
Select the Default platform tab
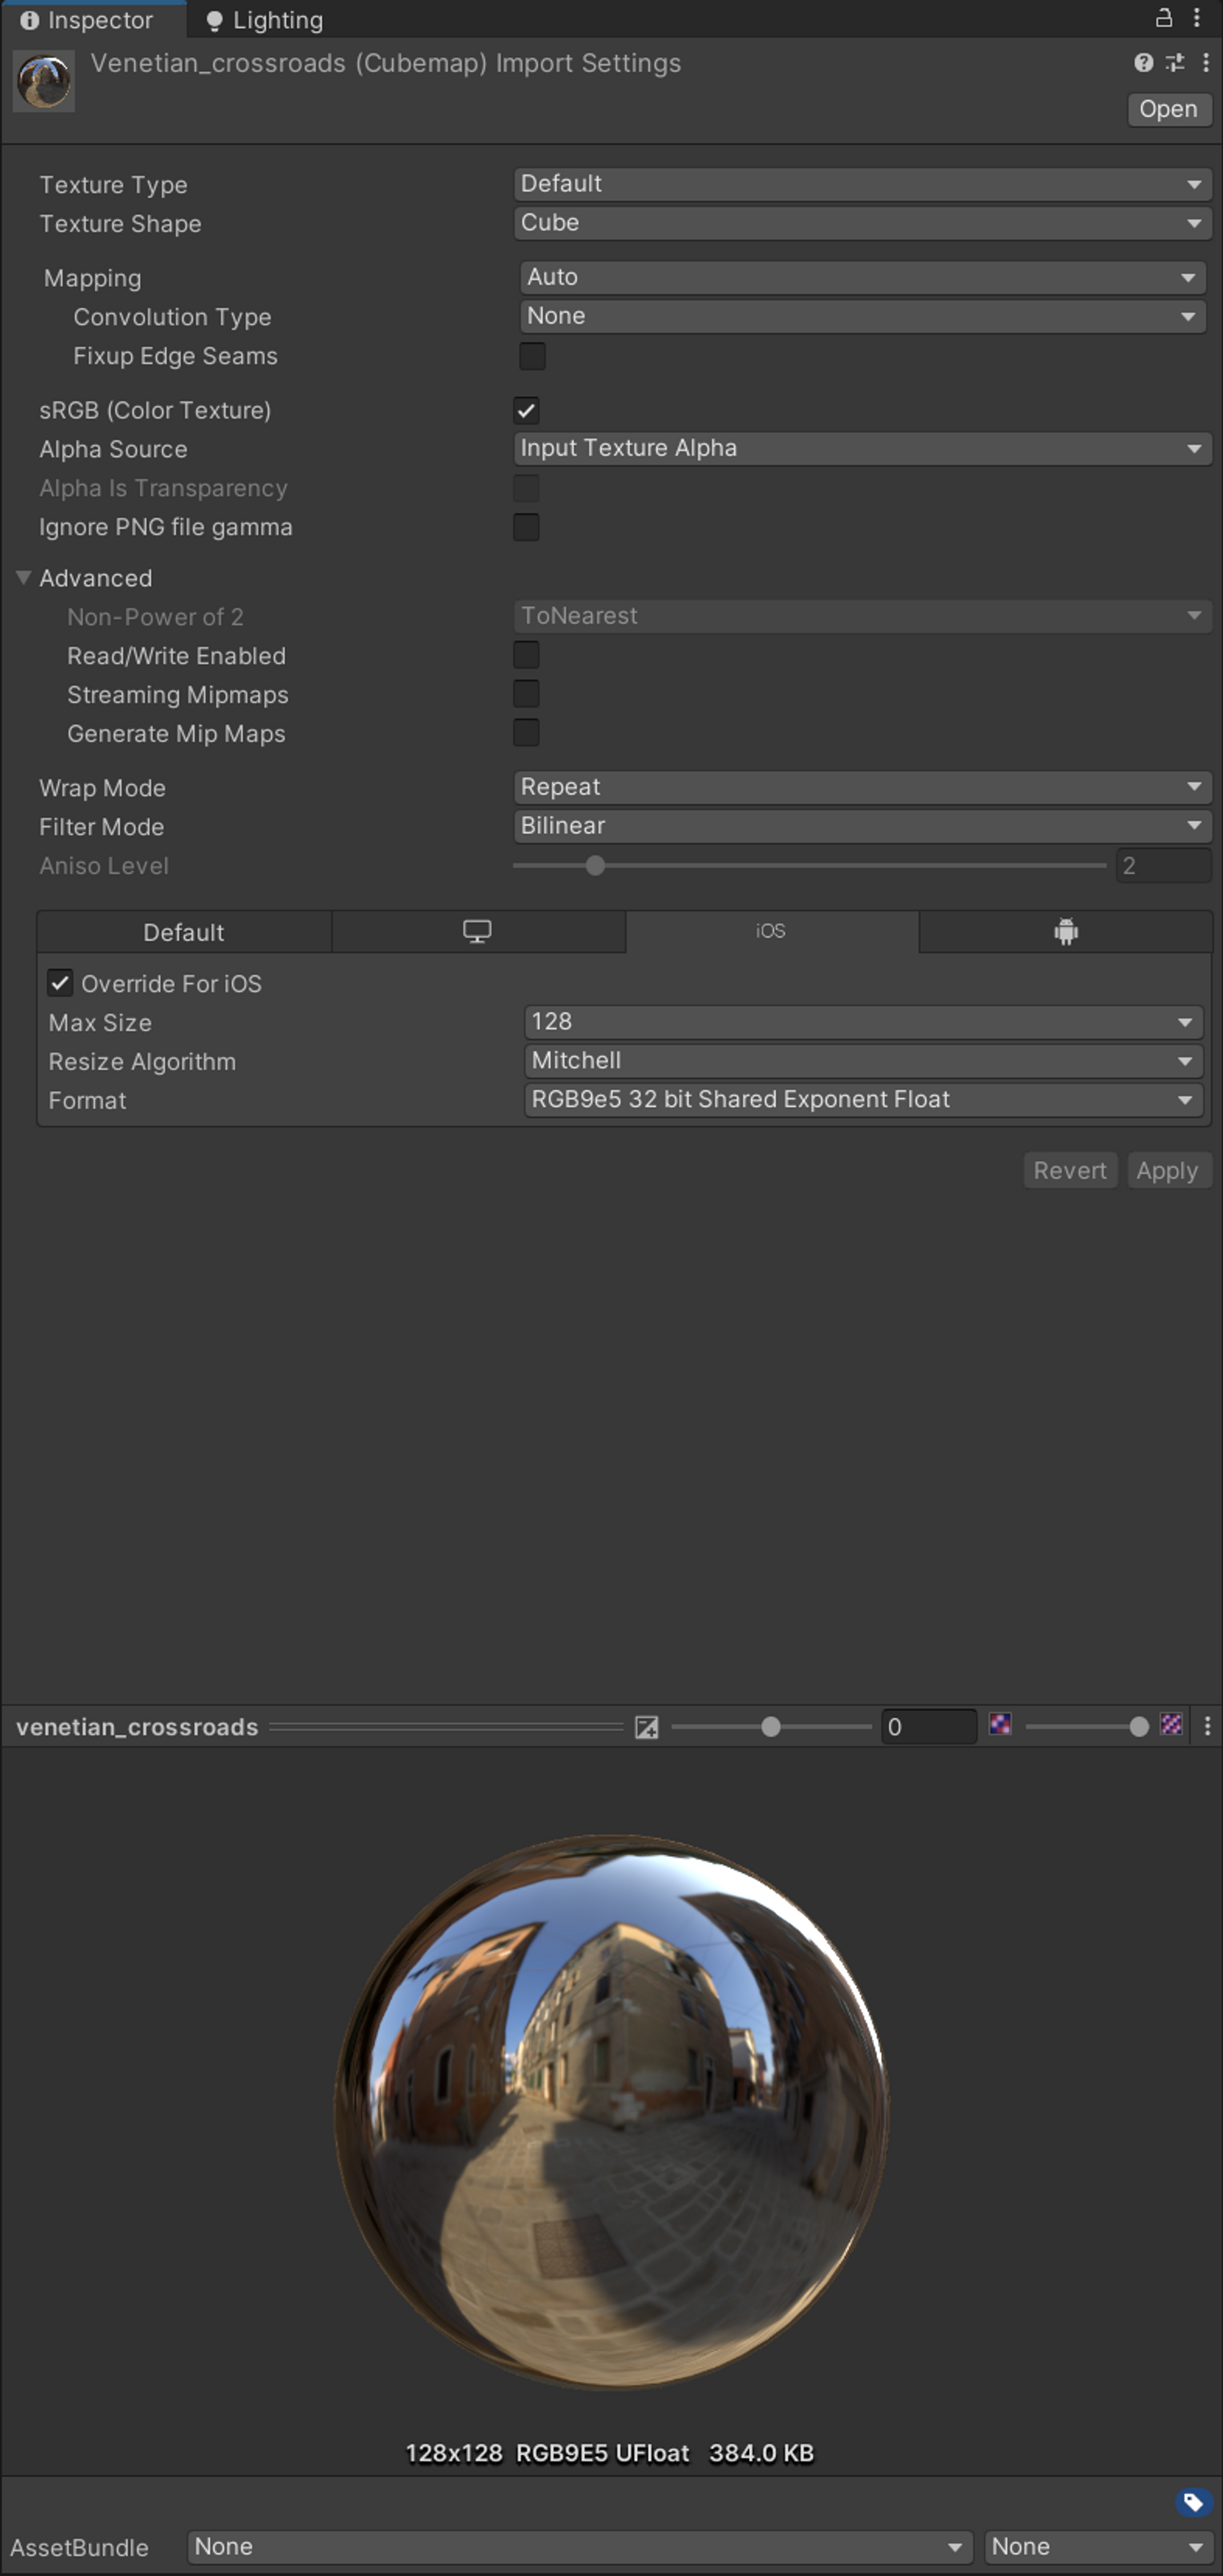point(183,932)
